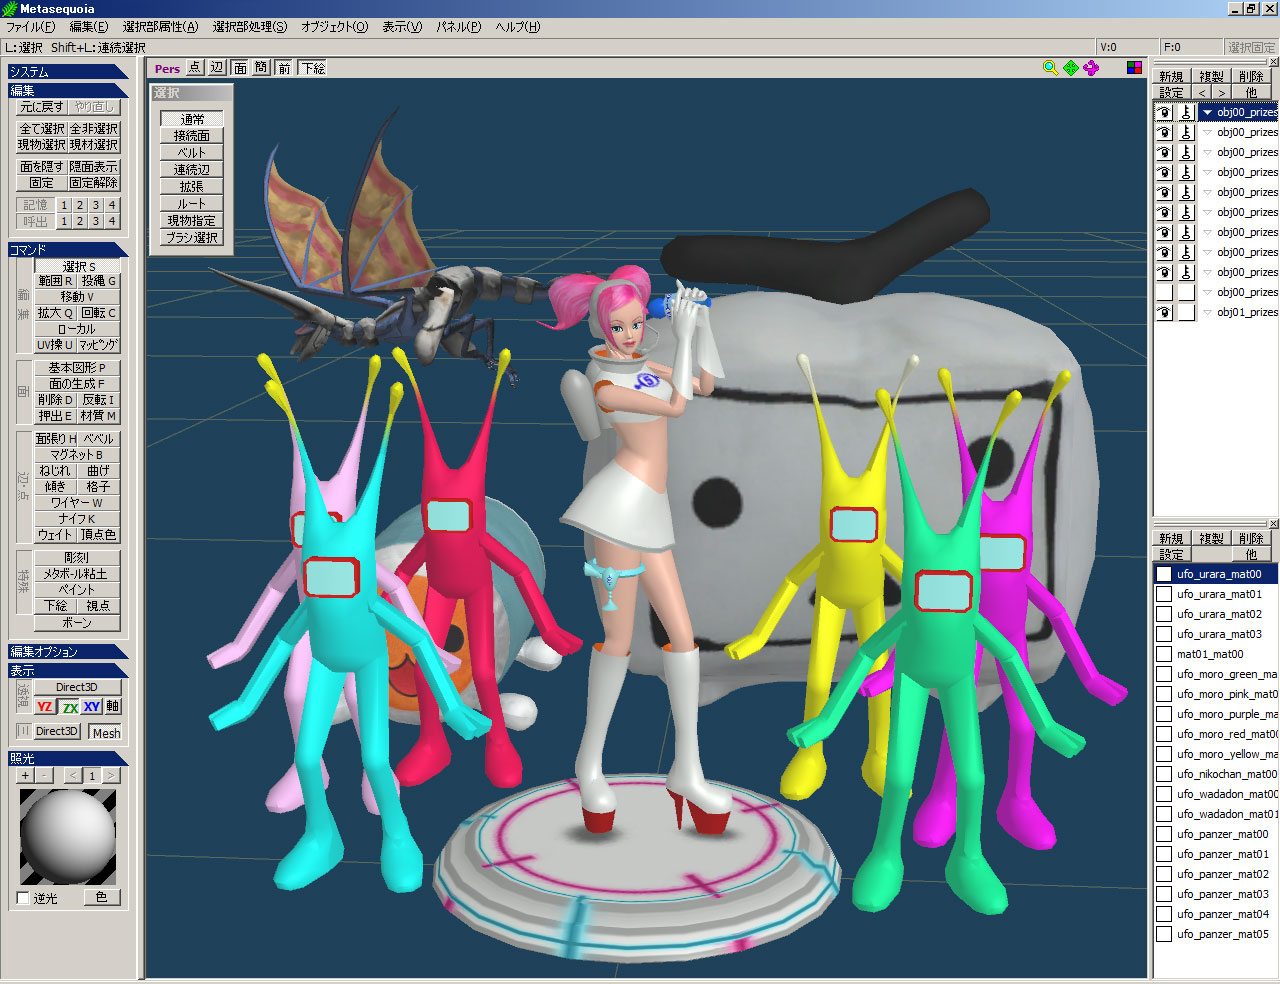Open the パネル(P) menu
The image size is (1280, 984).
458,27
